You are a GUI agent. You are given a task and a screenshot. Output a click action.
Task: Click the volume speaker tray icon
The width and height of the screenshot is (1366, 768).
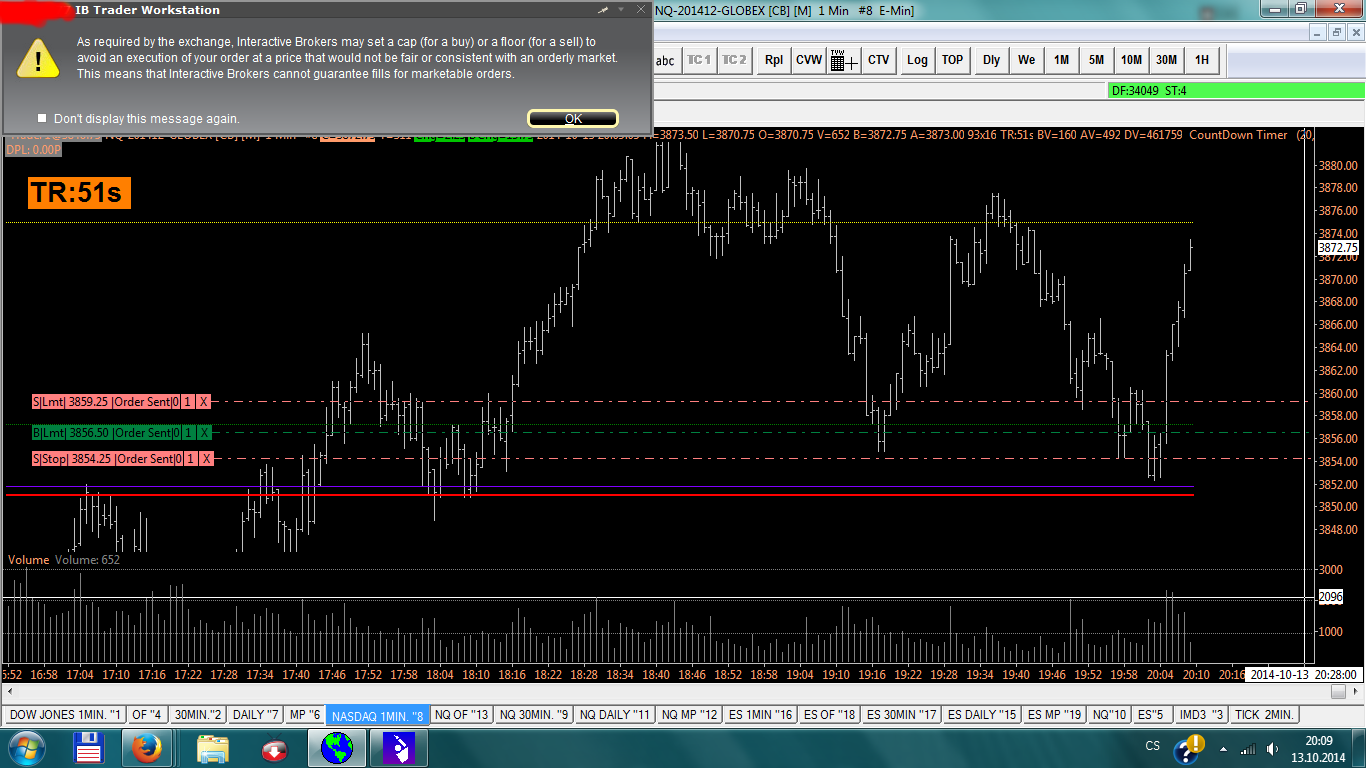point(1271,749)
